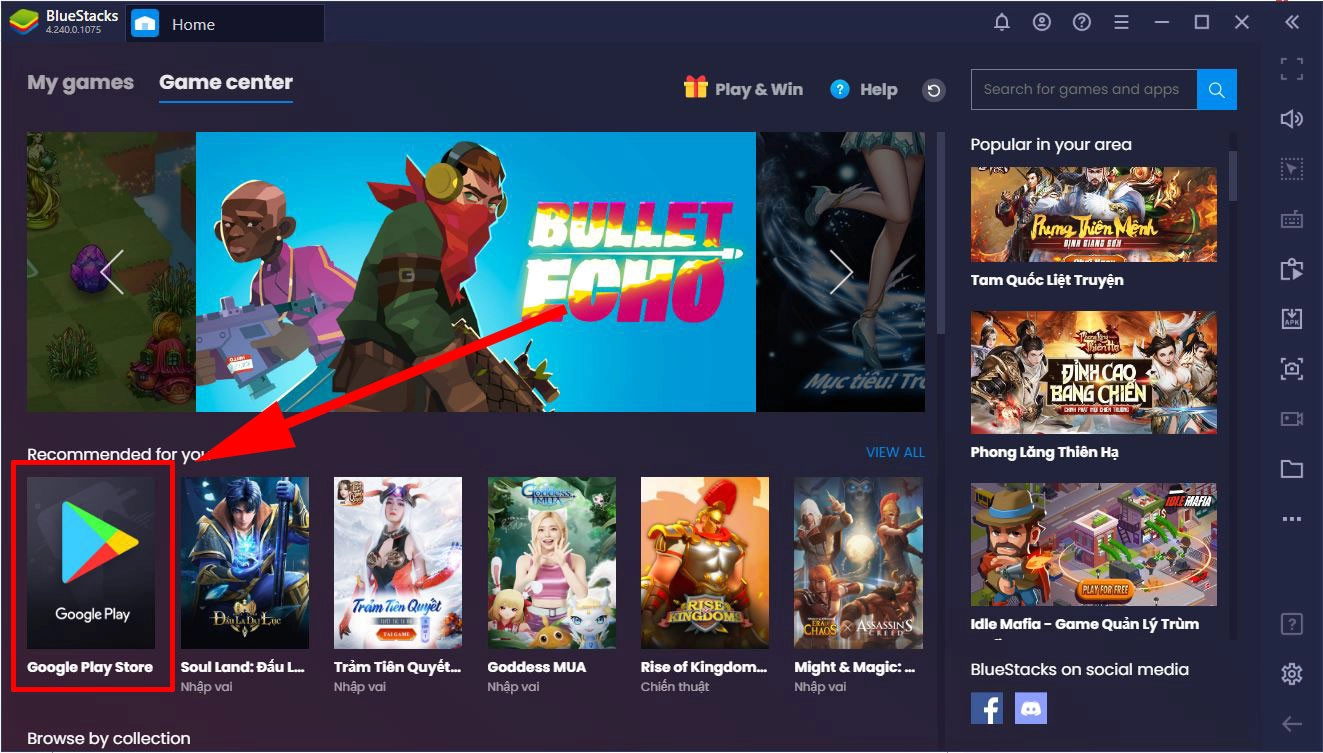Screen dimensions: 1323x753
Task: Click VIEW ALL for recommended games
Action: [895, 452]
